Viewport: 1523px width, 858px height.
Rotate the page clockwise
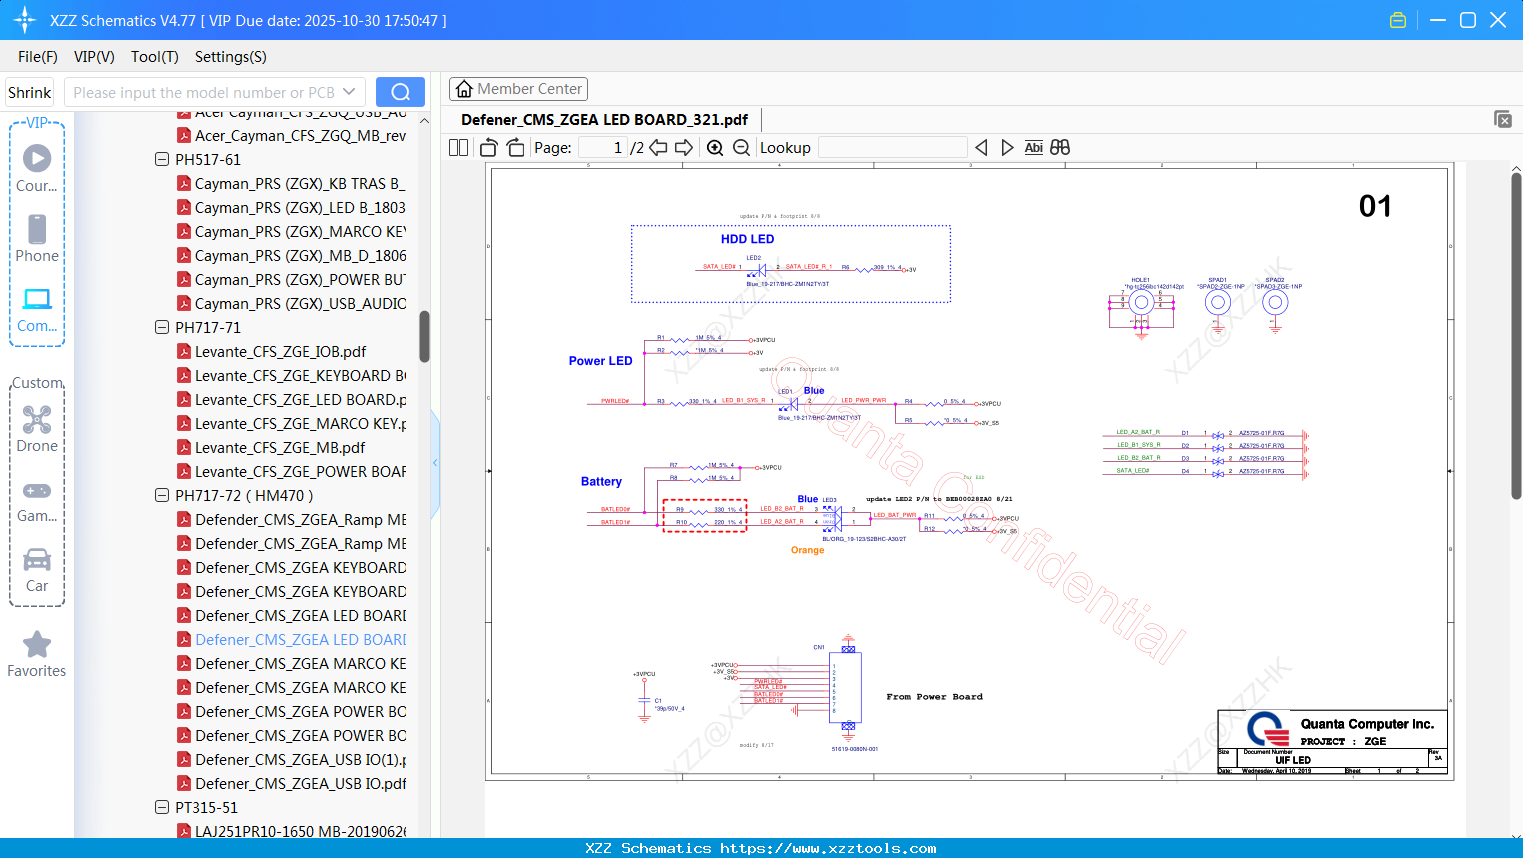515,148
